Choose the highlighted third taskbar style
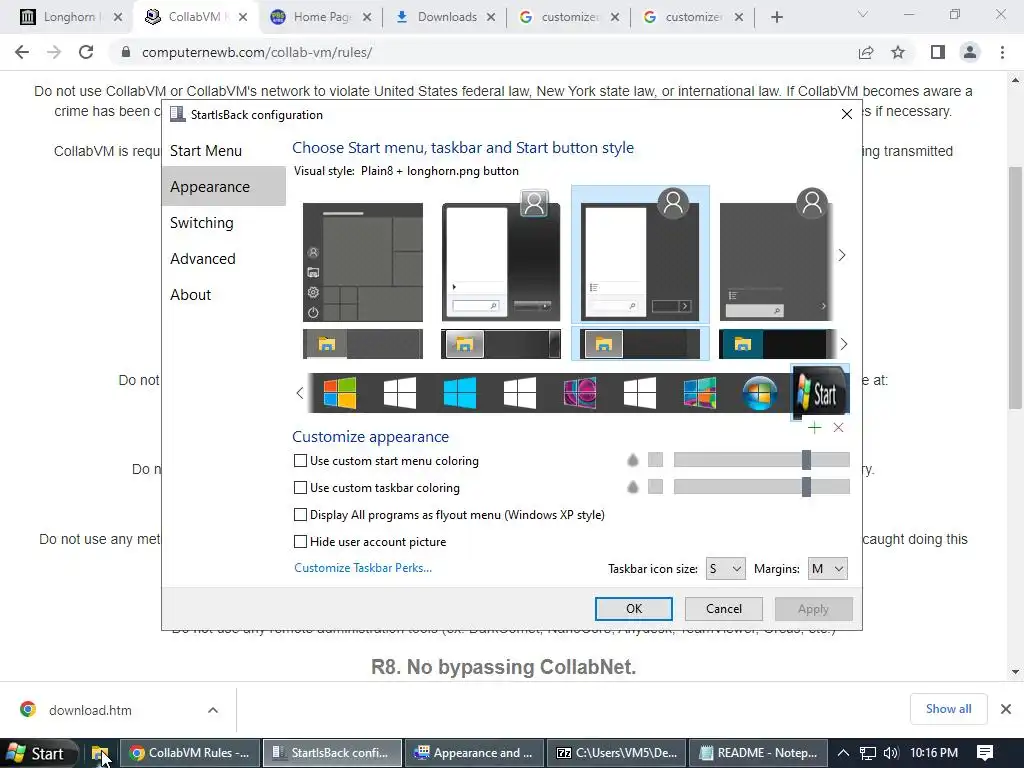 (x=640, y=344)
